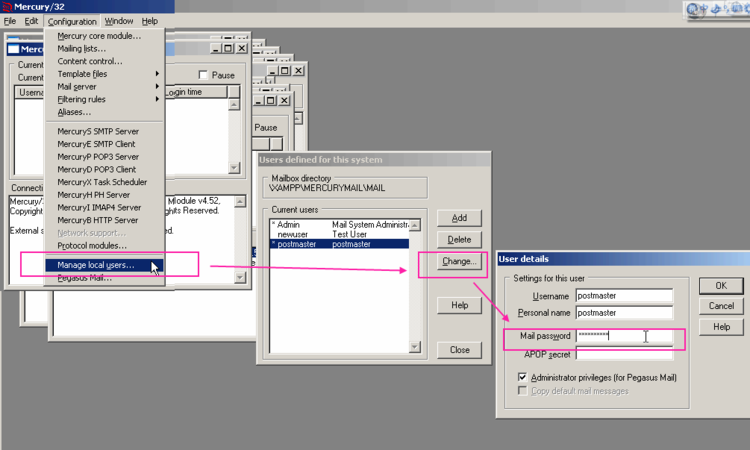750x450 pixels.
Task: Click into the Mail password field
Action: tap(624, 336)
